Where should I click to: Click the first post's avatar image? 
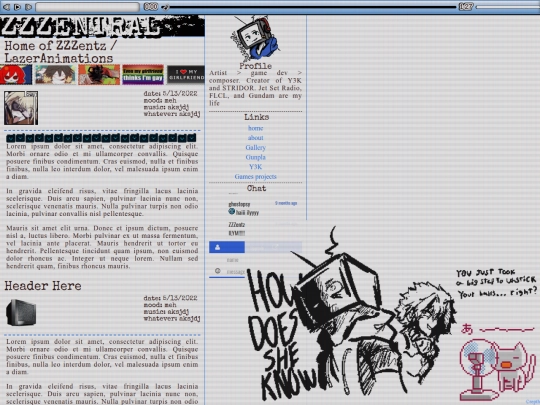coord(21,108)
